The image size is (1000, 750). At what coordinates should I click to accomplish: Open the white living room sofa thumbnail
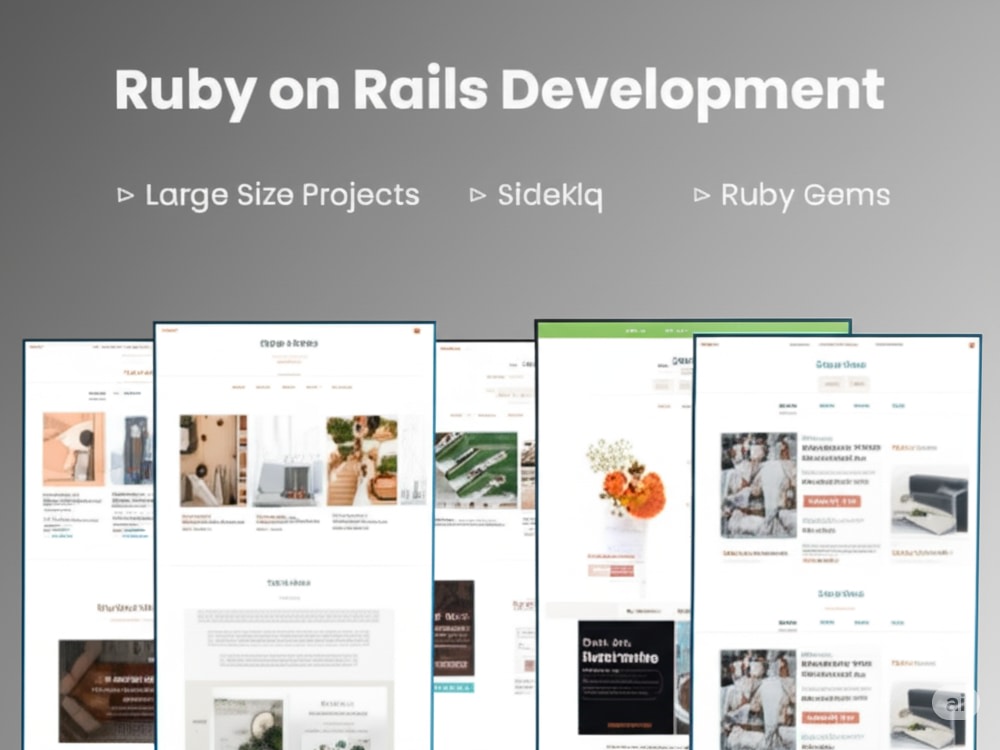[x=287, y=461]
